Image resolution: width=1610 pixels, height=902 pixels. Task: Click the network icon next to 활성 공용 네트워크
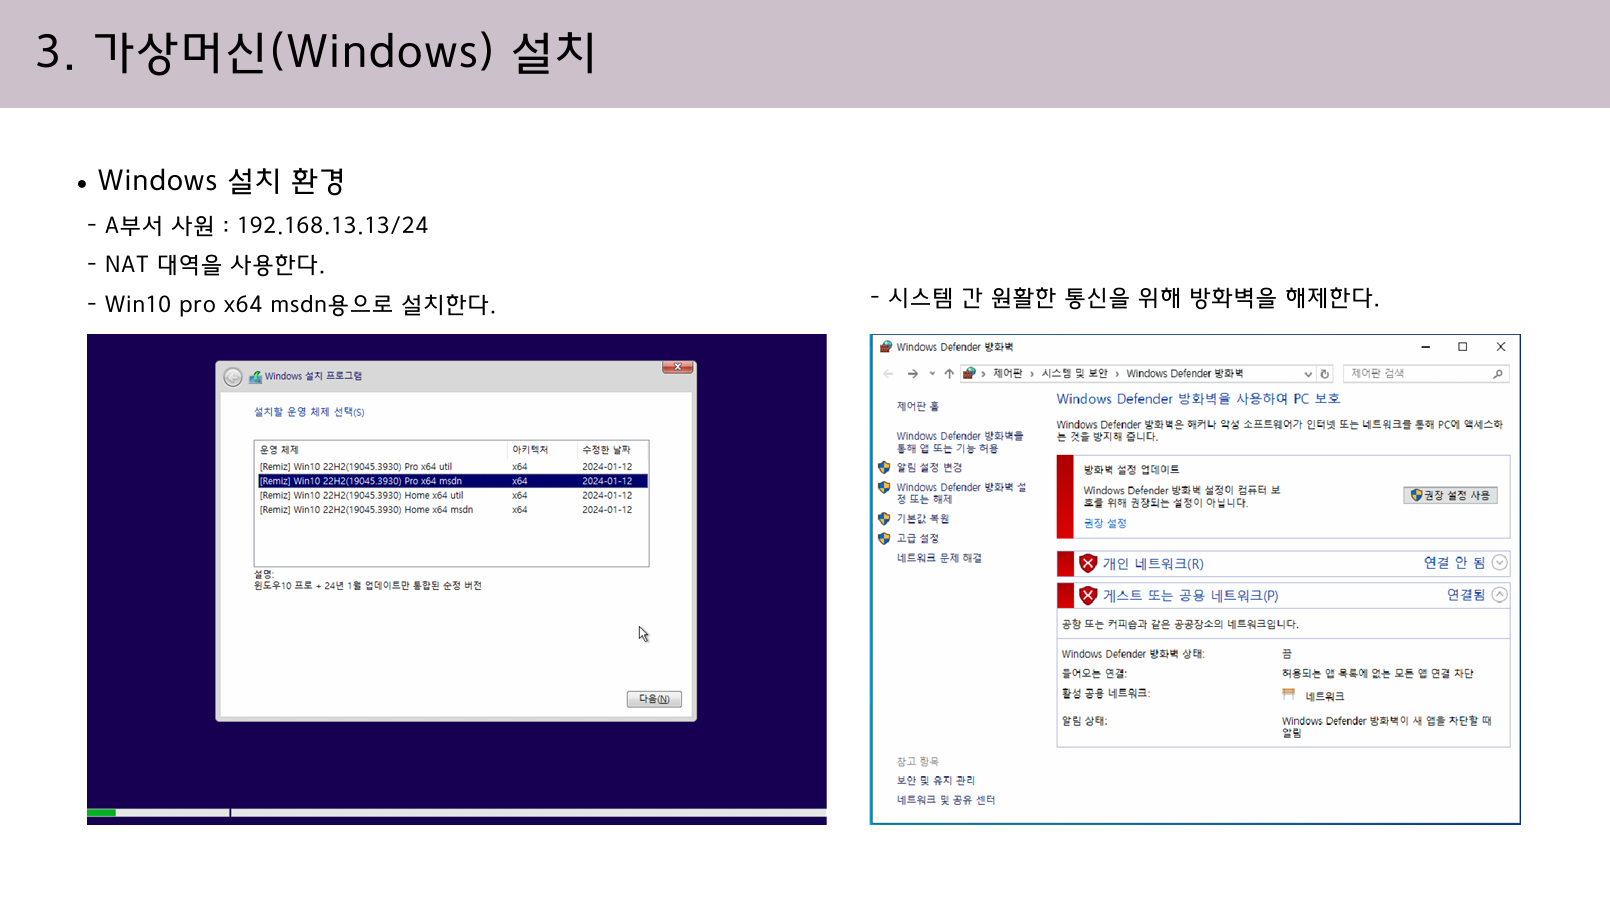click(1288, 695)
